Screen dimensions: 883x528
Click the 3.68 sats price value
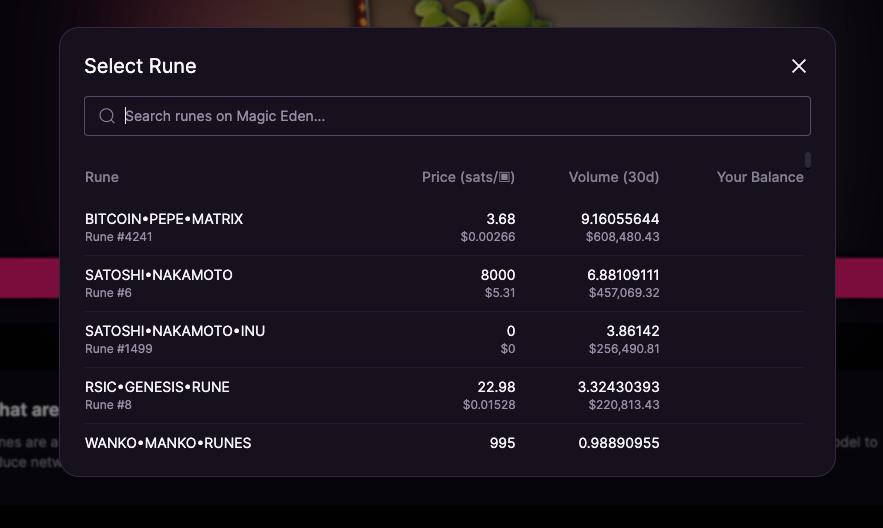501,219
